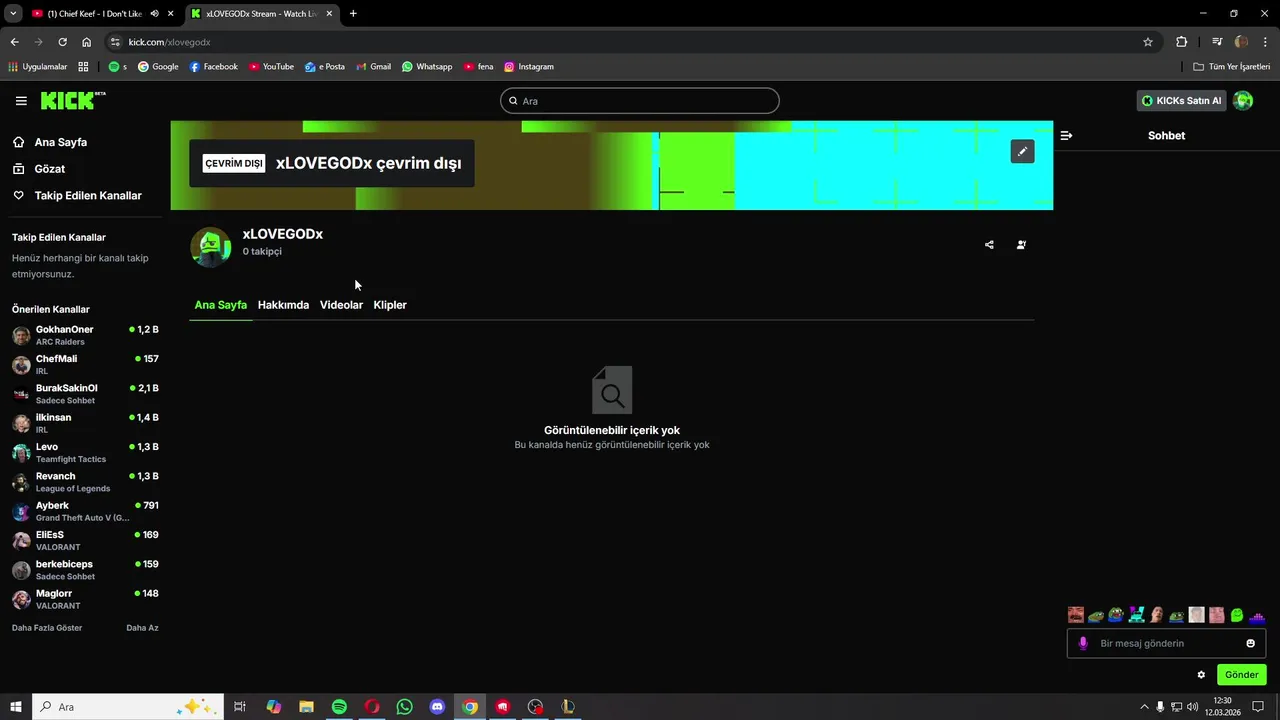This screenshot has width=1280, height=720.
Task: Reload the page with the refresh icon
Action: click(62, 42)
